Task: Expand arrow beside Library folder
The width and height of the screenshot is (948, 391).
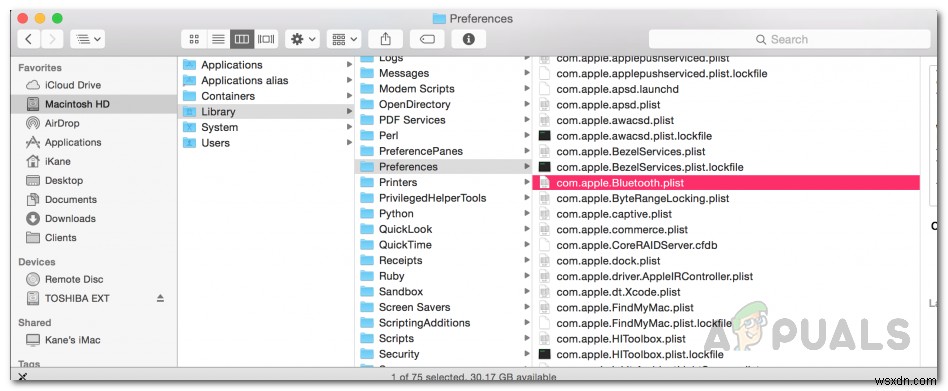Action: (349, 111)
